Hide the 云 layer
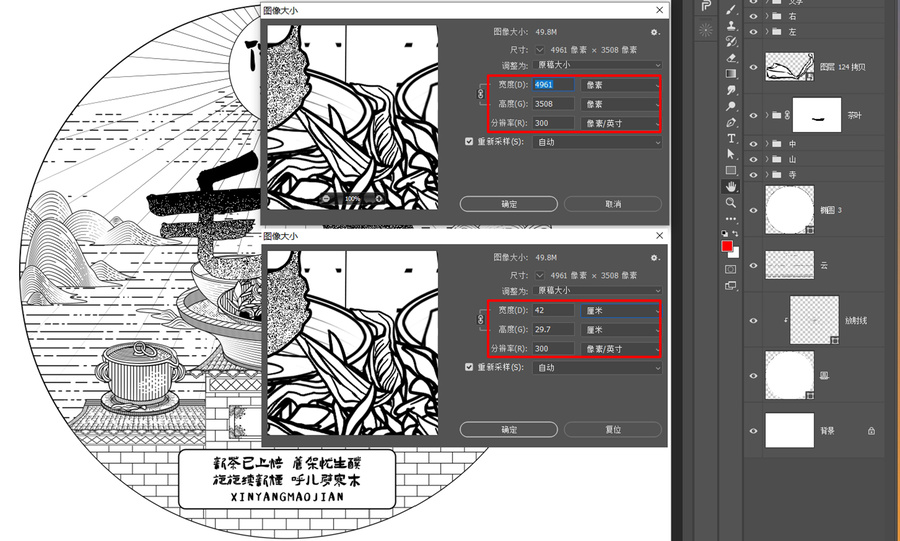 tap(753, 266)
